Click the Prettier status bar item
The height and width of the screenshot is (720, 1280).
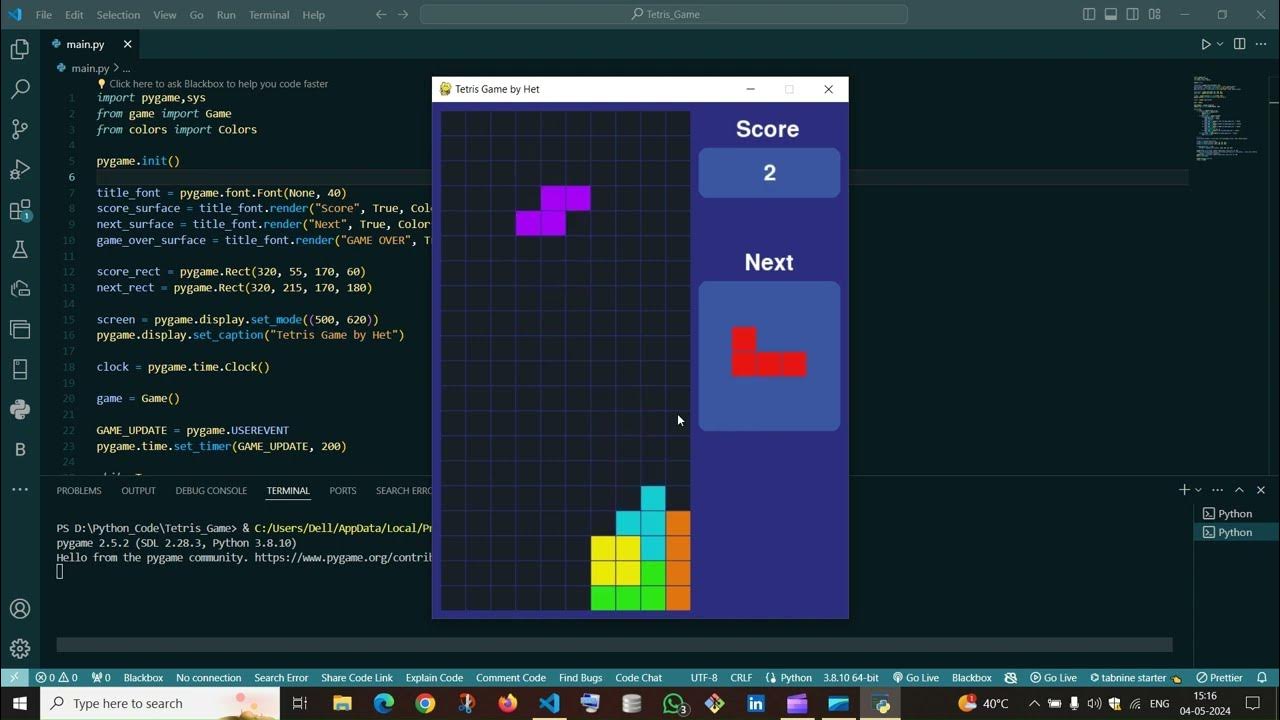click(x=1219, y=677)
